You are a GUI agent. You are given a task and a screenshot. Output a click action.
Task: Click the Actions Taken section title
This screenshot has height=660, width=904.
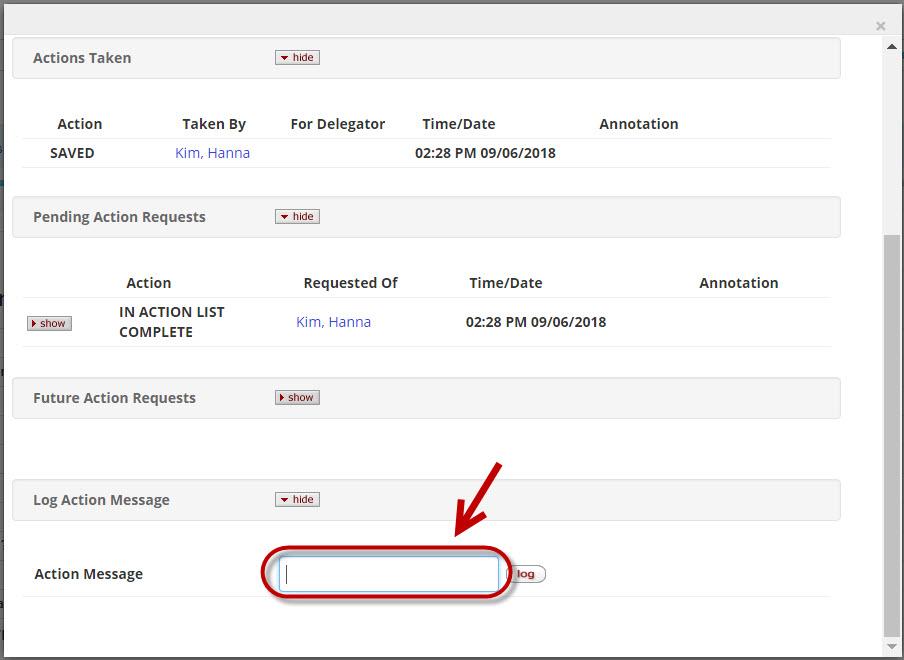click(x=82, y=58)
